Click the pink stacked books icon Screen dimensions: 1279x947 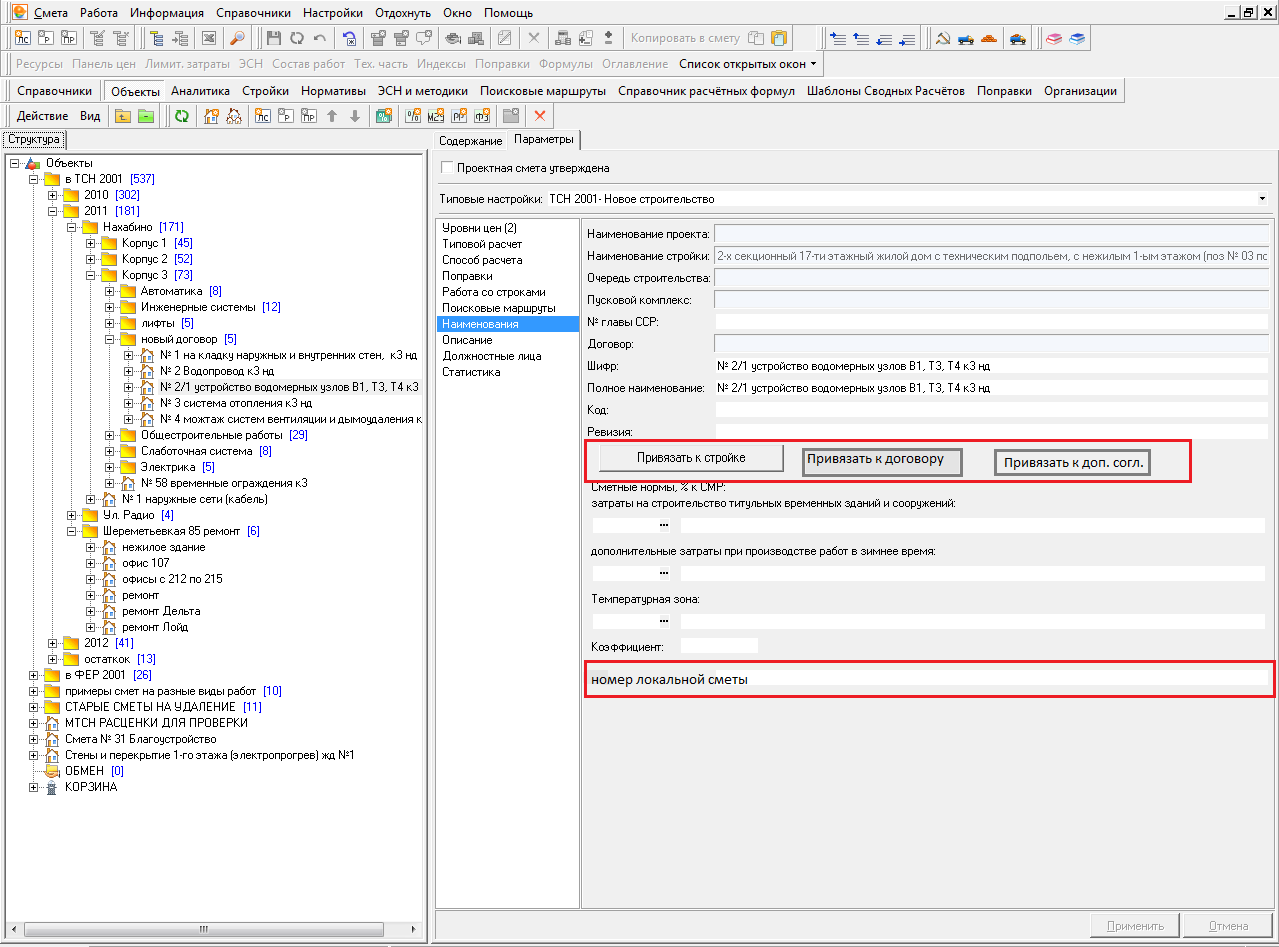coord(1054,39)
